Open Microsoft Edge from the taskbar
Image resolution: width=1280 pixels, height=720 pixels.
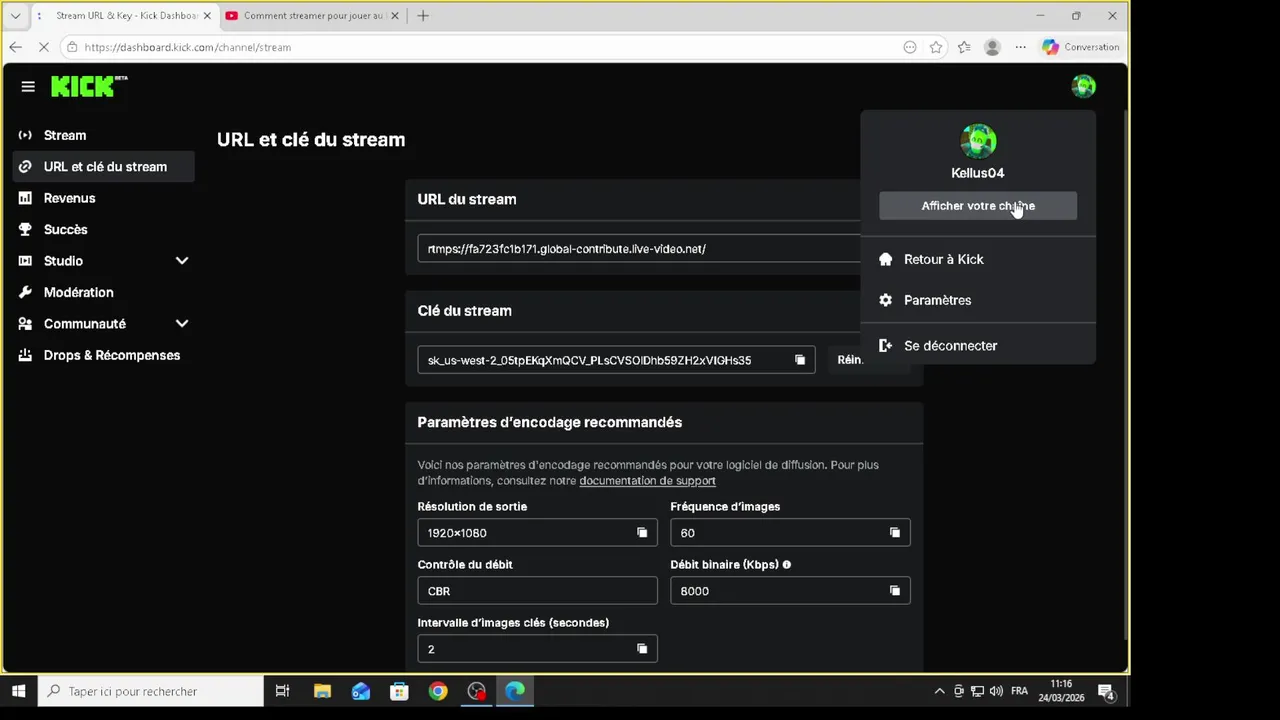click(515, 691)
